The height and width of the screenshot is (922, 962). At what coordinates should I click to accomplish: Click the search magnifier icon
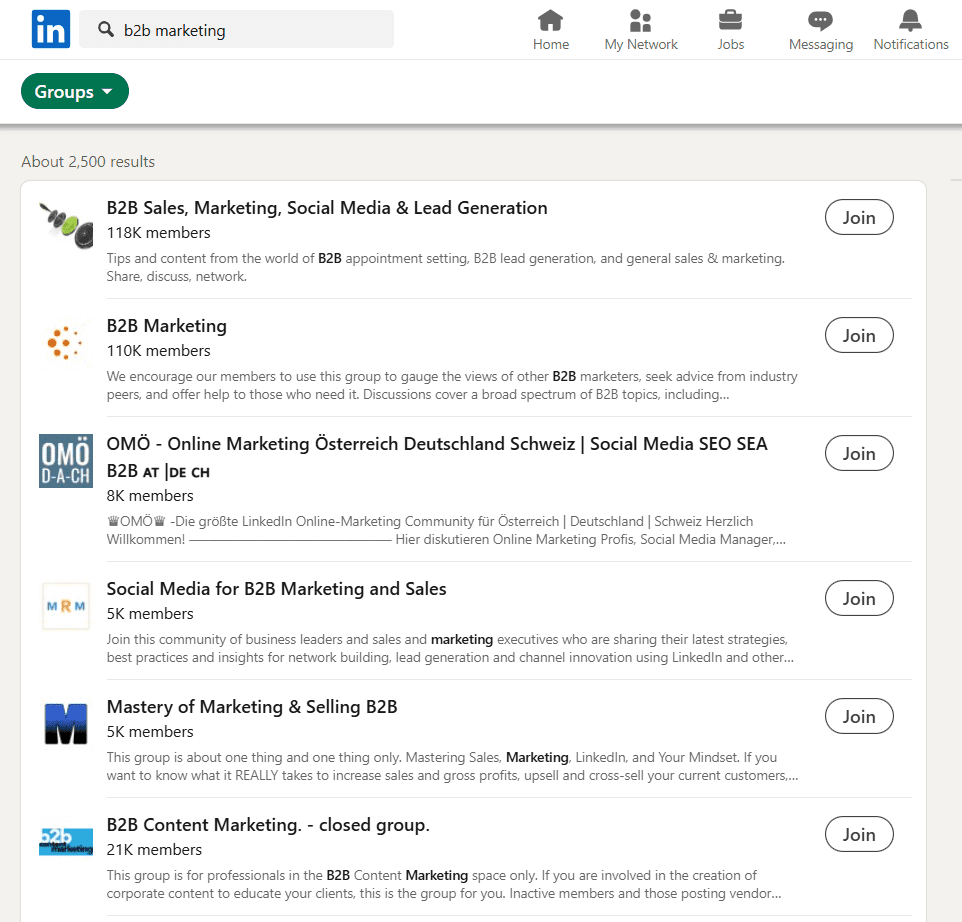pos(106,29)
